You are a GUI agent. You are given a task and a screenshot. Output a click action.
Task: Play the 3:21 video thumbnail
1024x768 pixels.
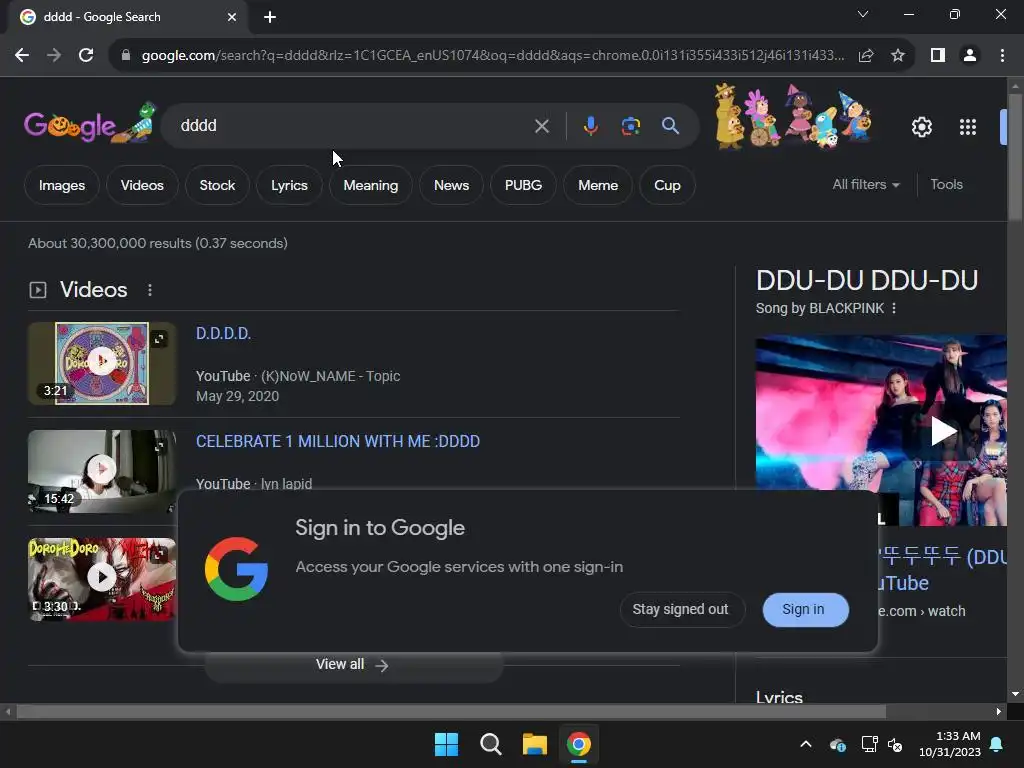tap(102, 363)
